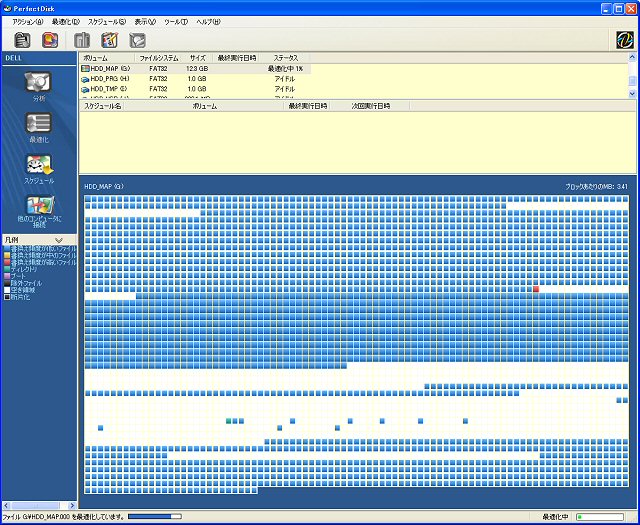Click the white 空き領域 legend swatch
Screen dimensions: 640x525
point(7,290)
